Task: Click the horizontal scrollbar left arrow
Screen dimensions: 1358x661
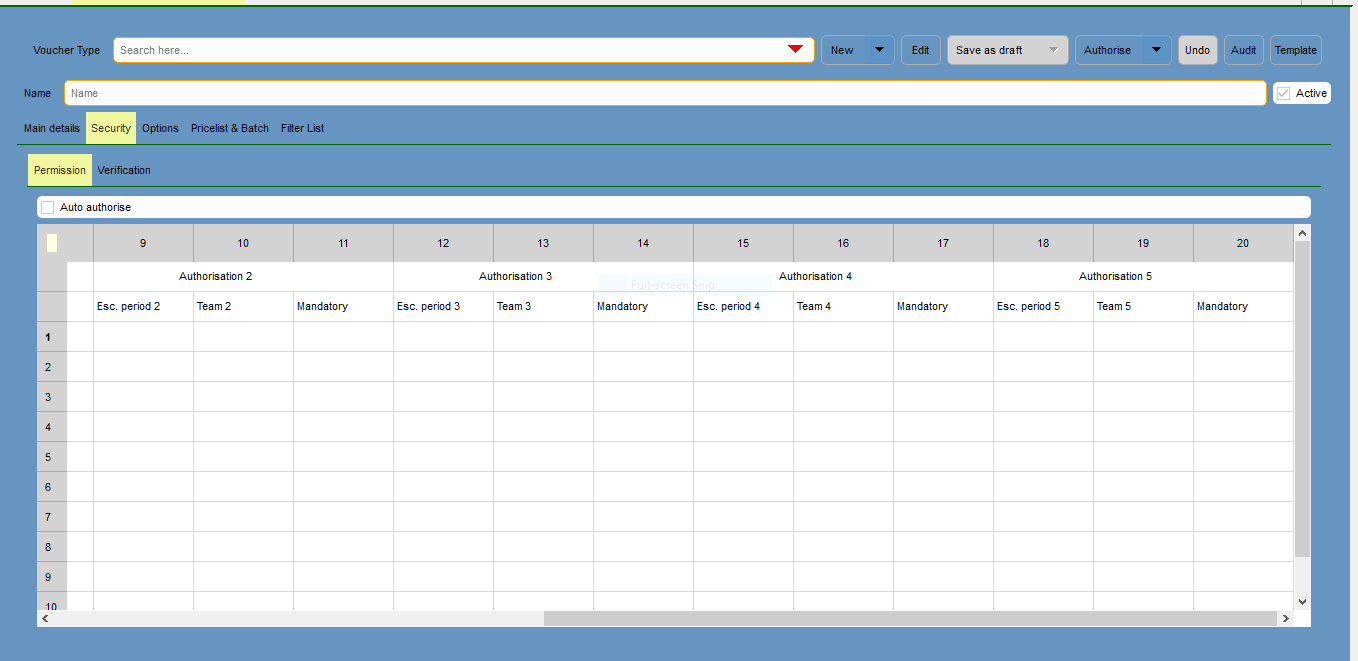Action: (x=45, y=619)
